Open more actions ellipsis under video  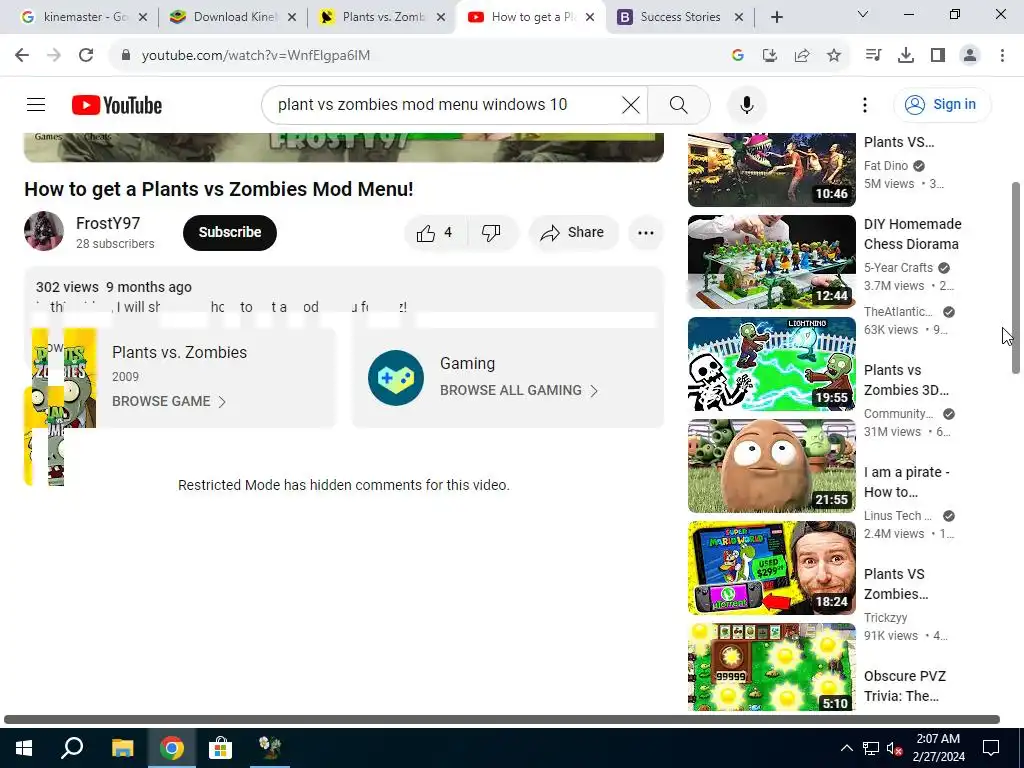coord(646,232)
